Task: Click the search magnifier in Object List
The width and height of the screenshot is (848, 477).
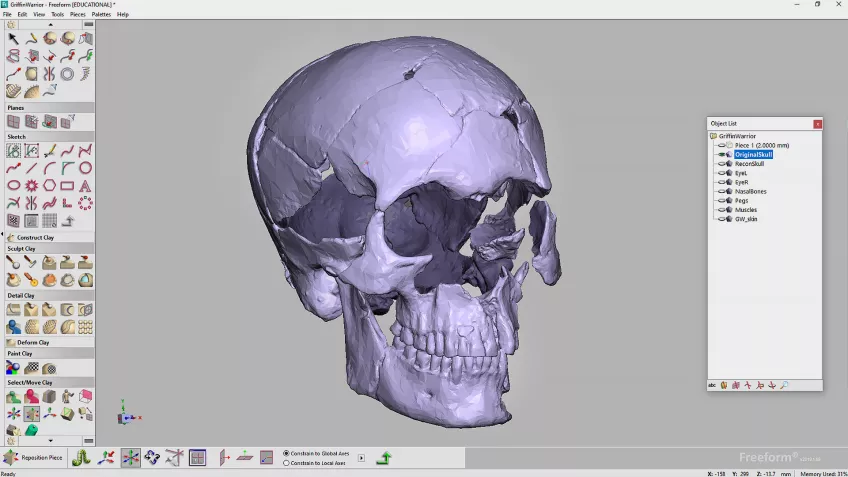Action: tap(784, 385)
